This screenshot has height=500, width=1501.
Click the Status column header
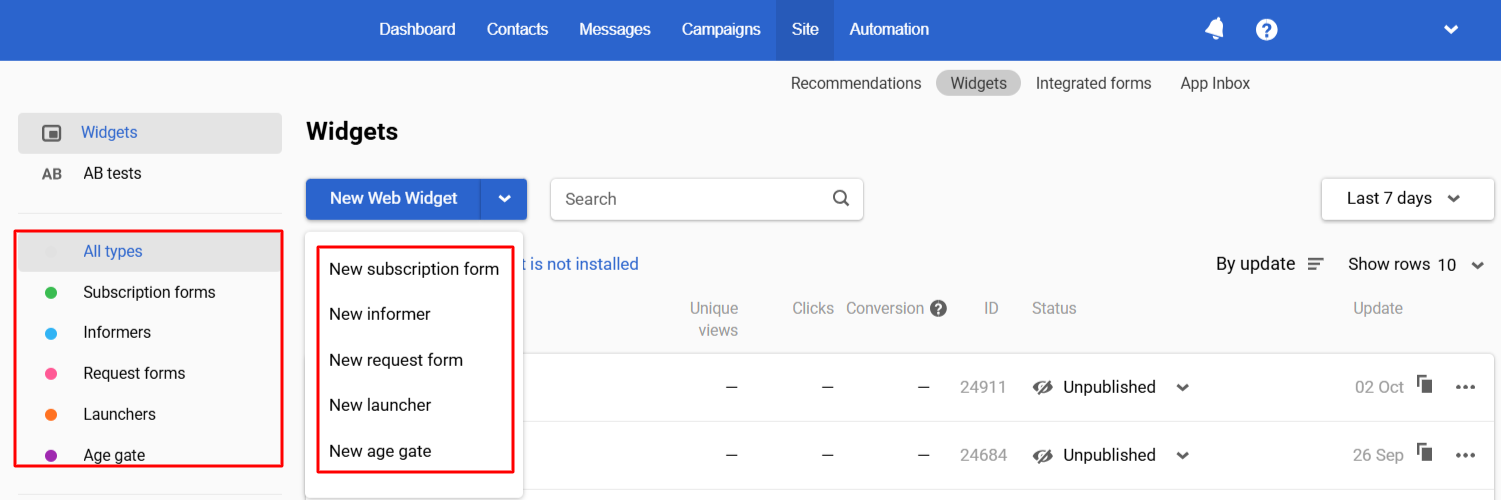click(x=1054, y=308)
